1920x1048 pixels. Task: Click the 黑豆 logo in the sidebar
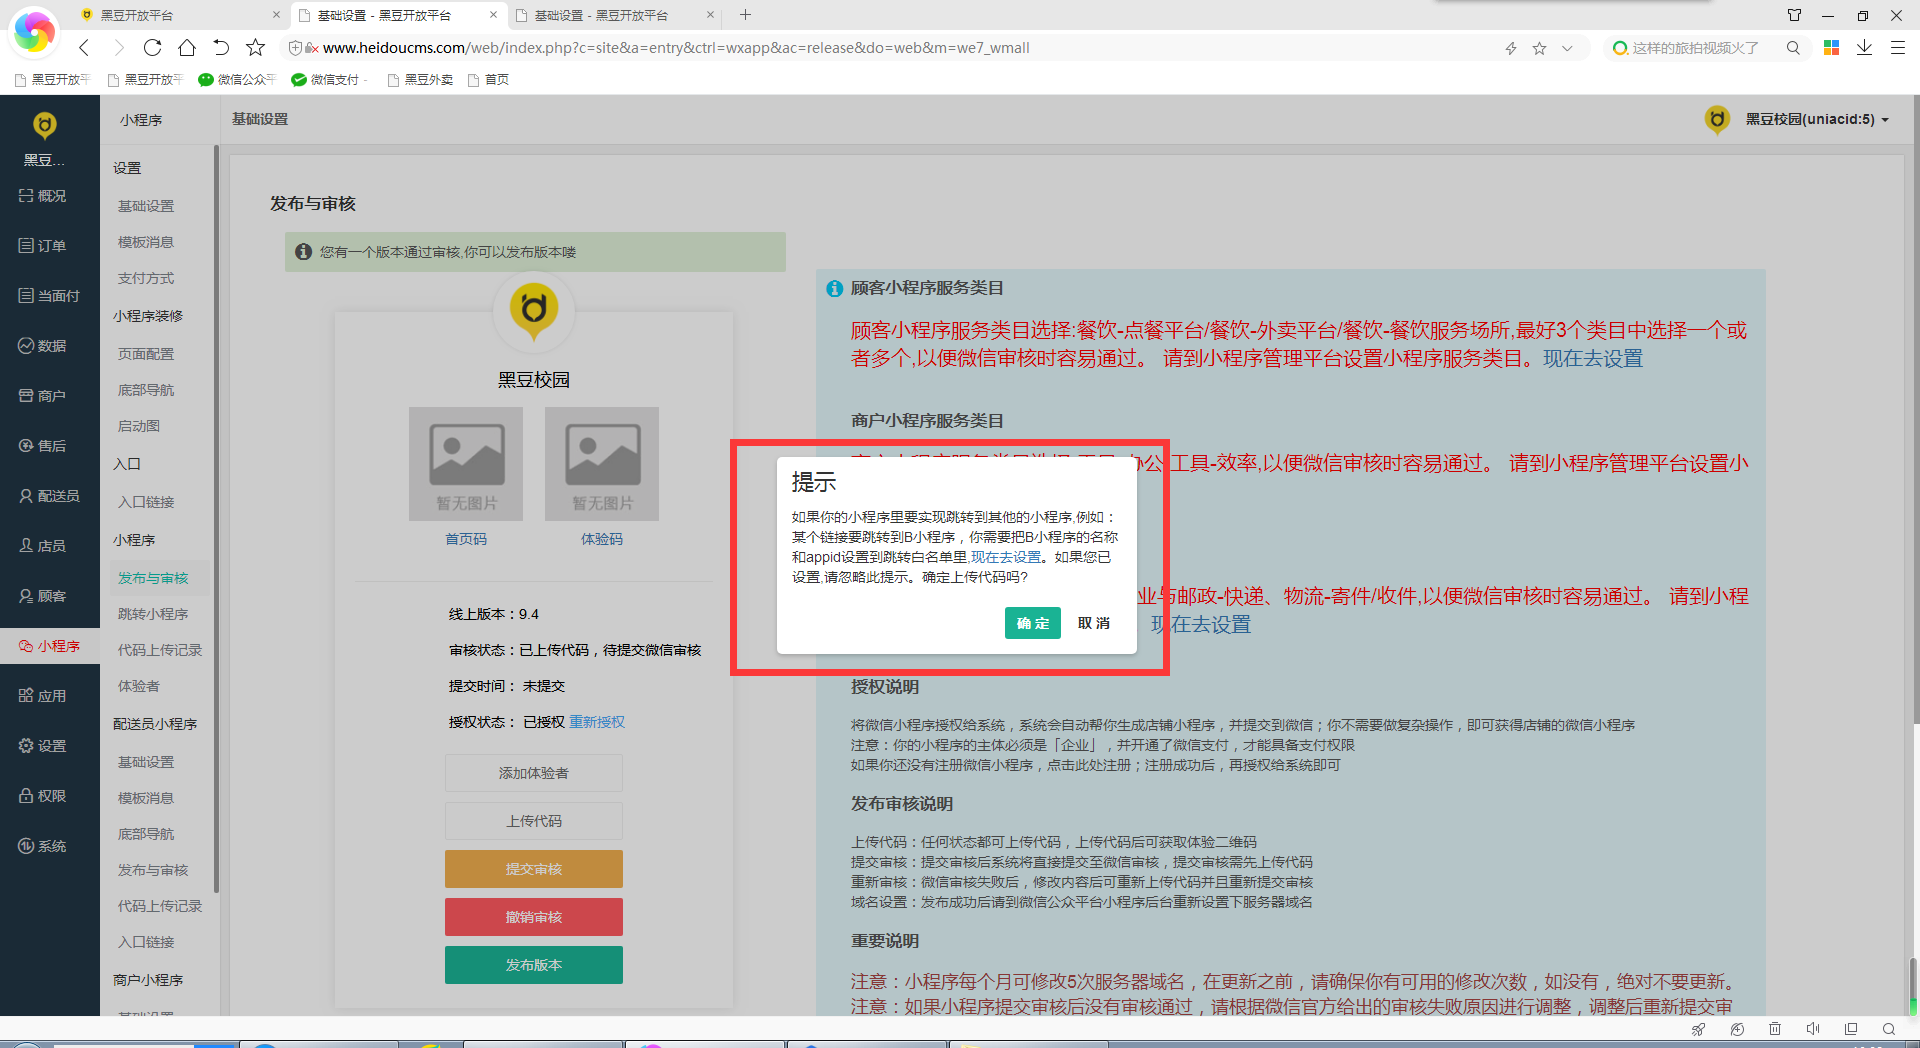(x=45, y=126)
